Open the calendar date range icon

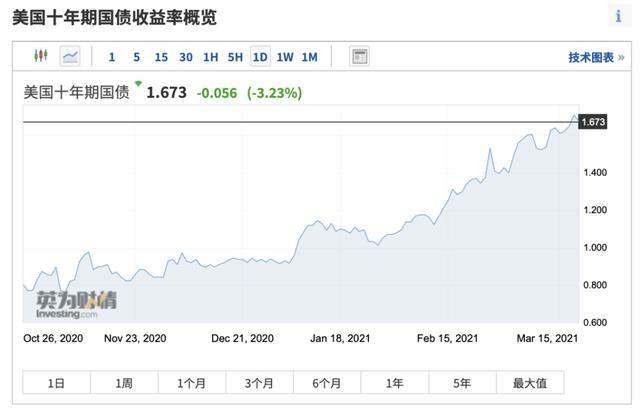pyautogui.click(x=360, y=57)
